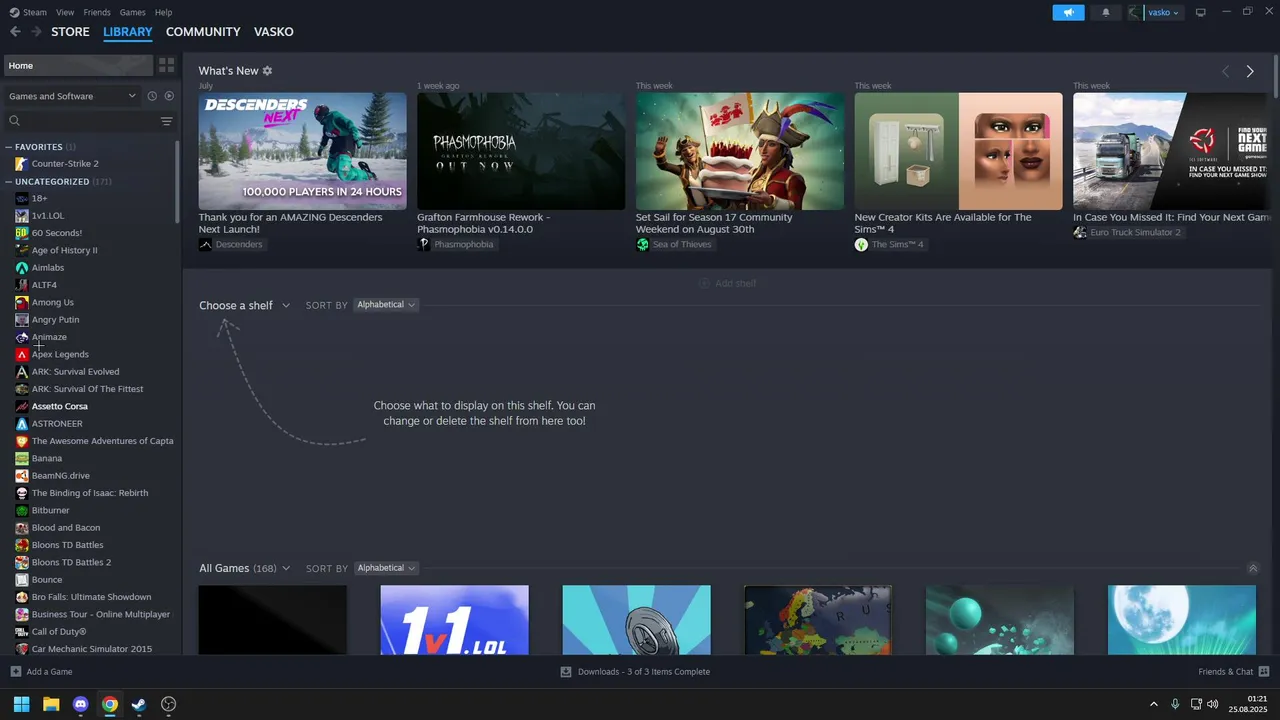Screen dimensions: 1280x720
Task: Switch library to grid collections view
Action: 166,65
